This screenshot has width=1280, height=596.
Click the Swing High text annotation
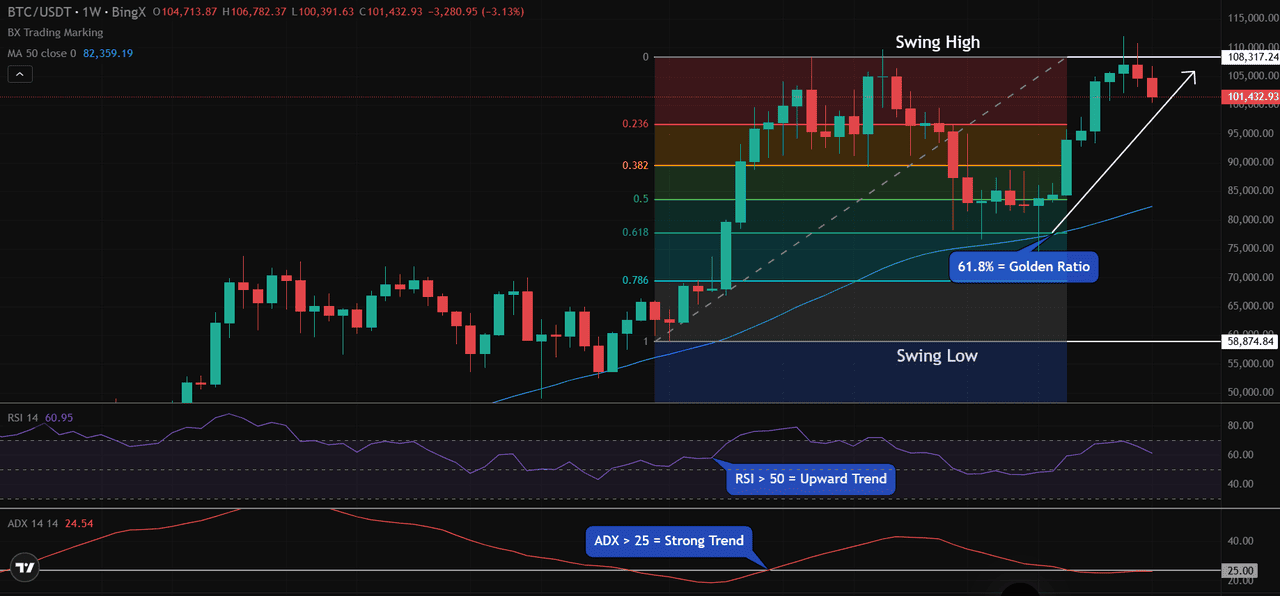937,42
